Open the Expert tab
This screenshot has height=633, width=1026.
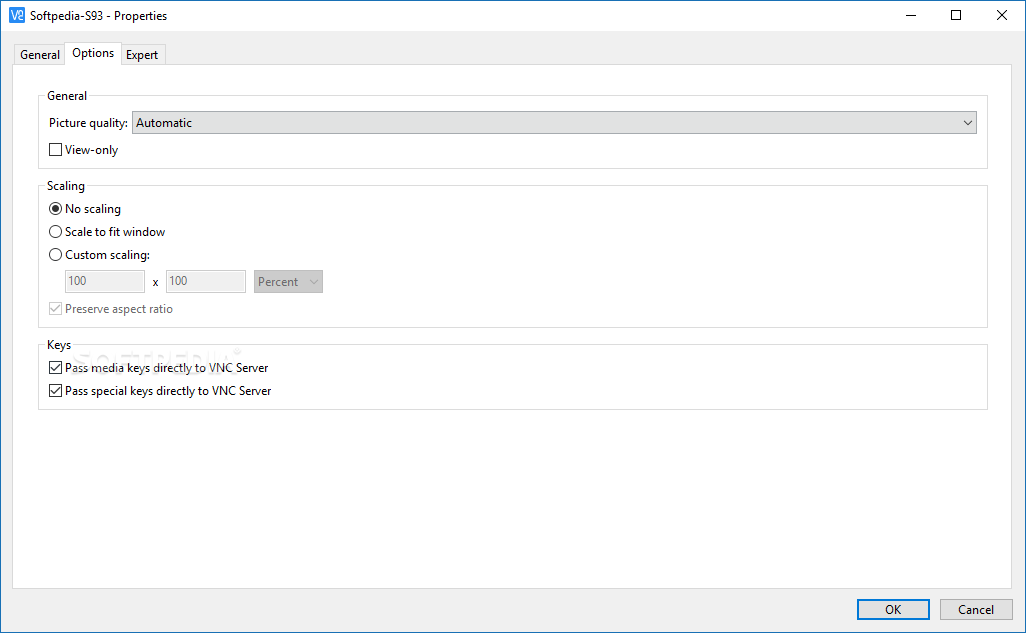[x=142, y=55]
